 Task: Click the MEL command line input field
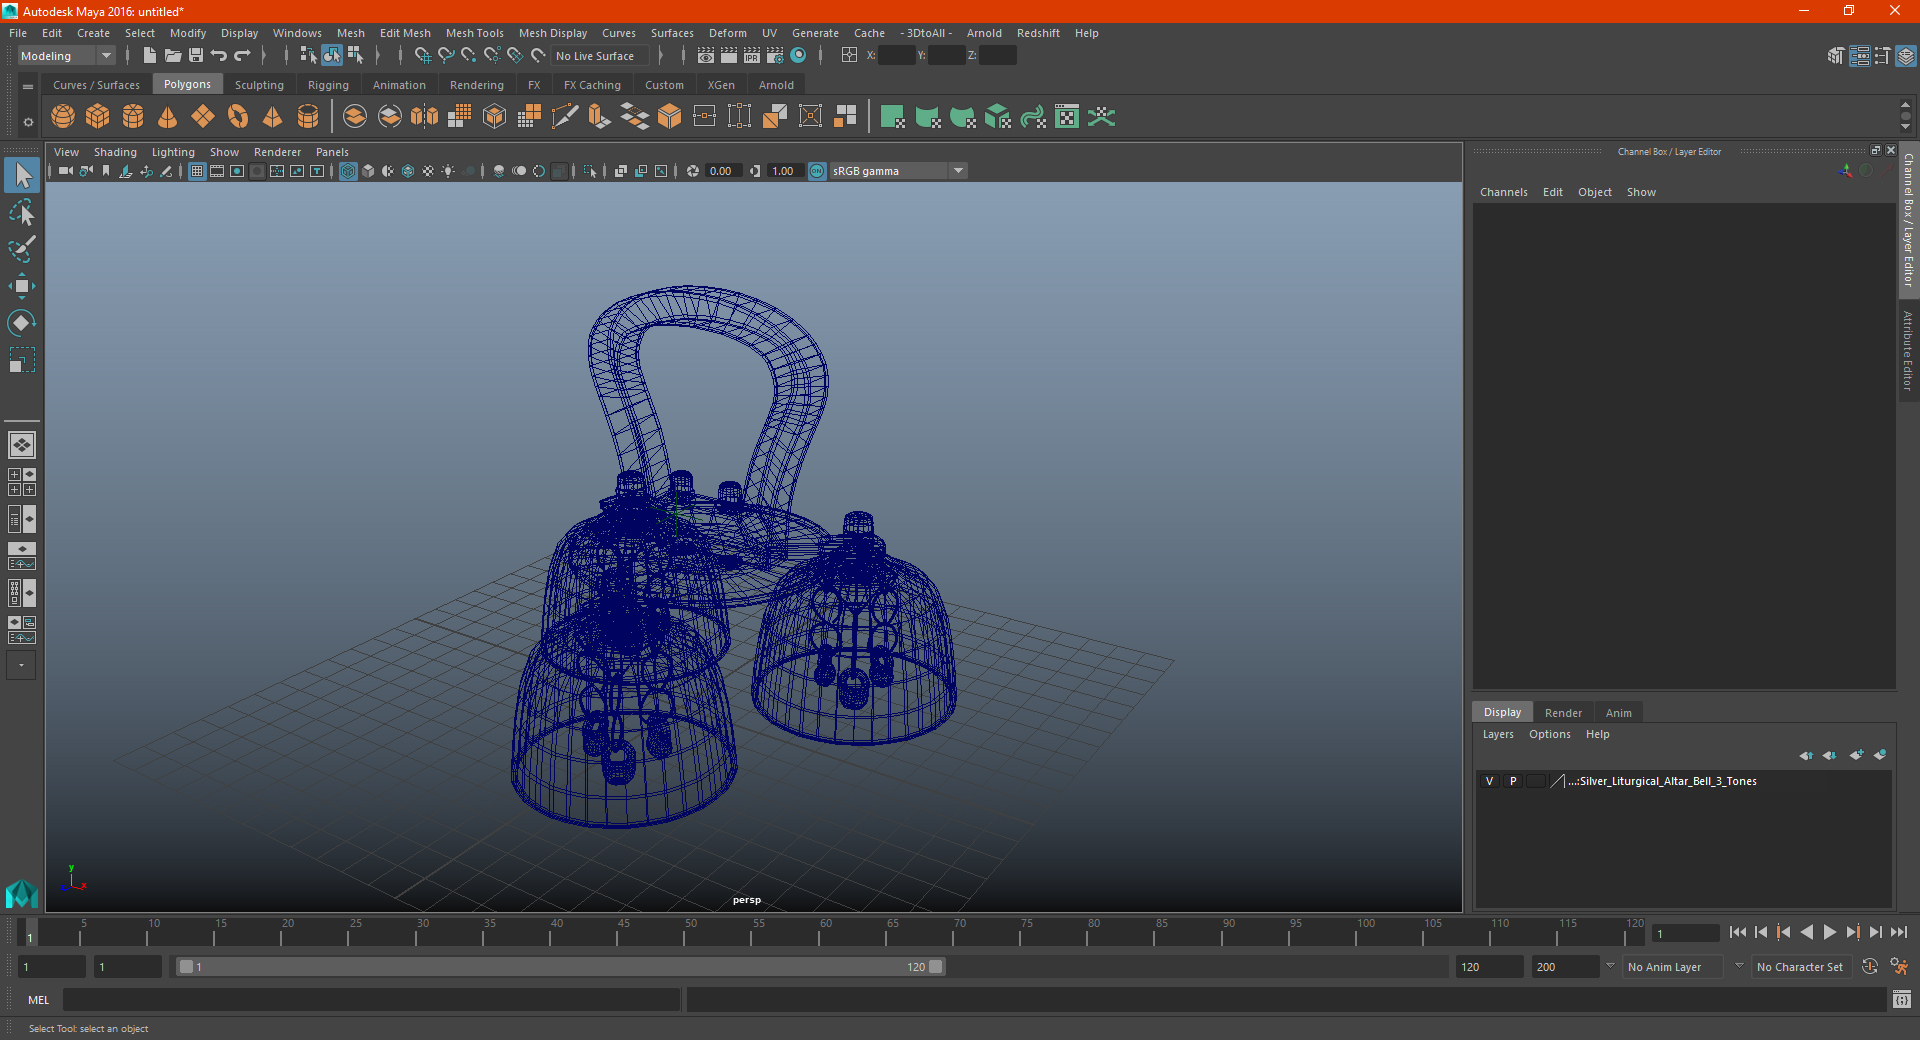pyautogui.click(x=371, y=999)
